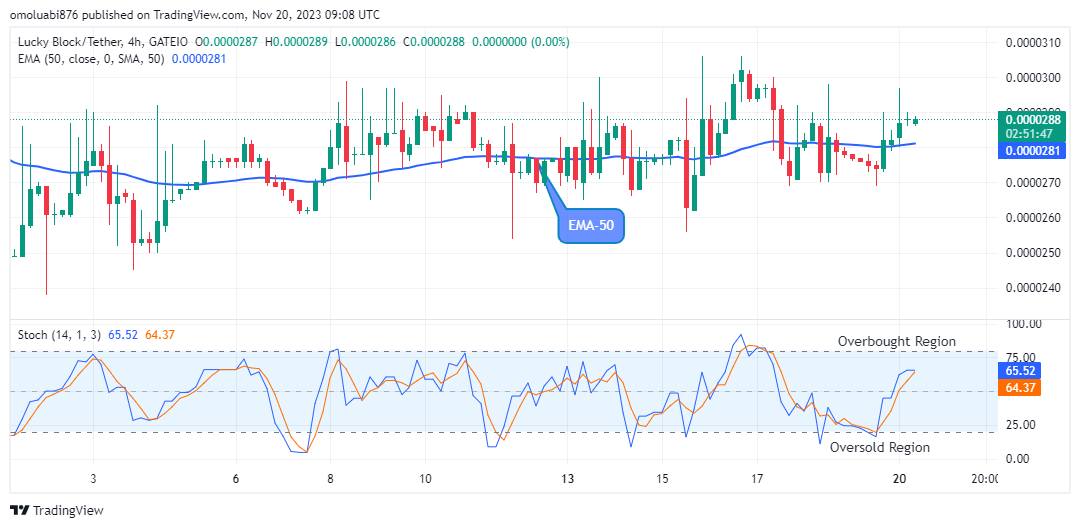Click the green current price tag 0.0000288
This screenshot has height=528, width=1080.
click(x=1031, y=118)
